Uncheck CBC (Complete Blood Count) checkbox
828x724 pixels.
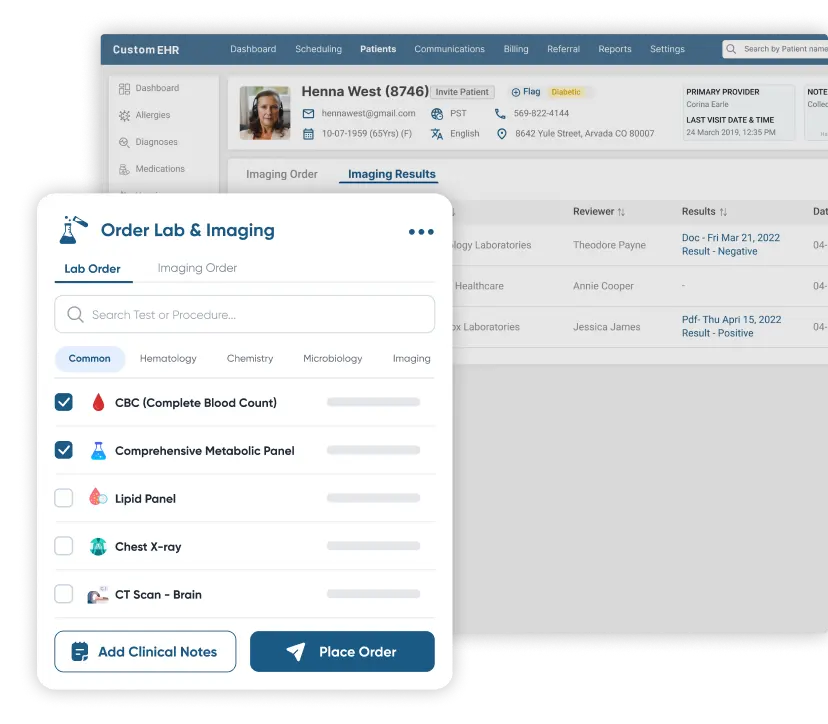coord(64,402)
